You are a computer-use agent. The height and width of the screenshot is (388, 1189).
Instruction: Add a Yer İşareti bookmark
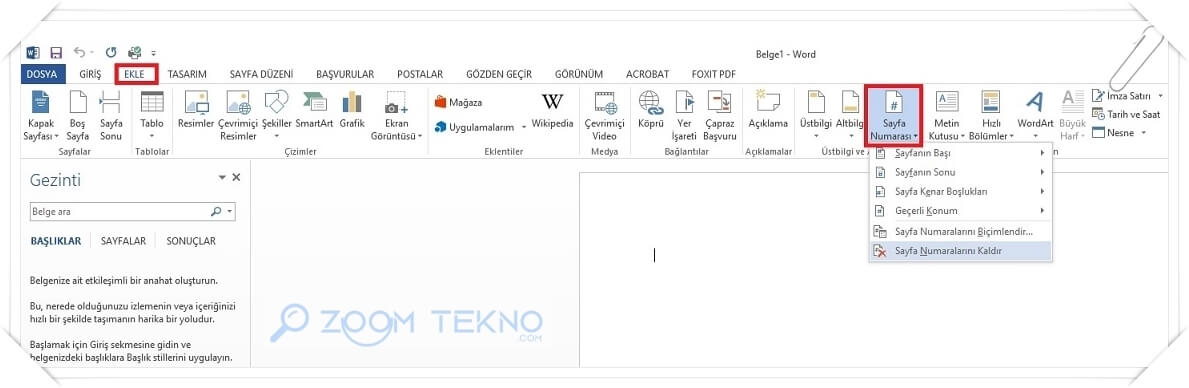coord(685,116)
